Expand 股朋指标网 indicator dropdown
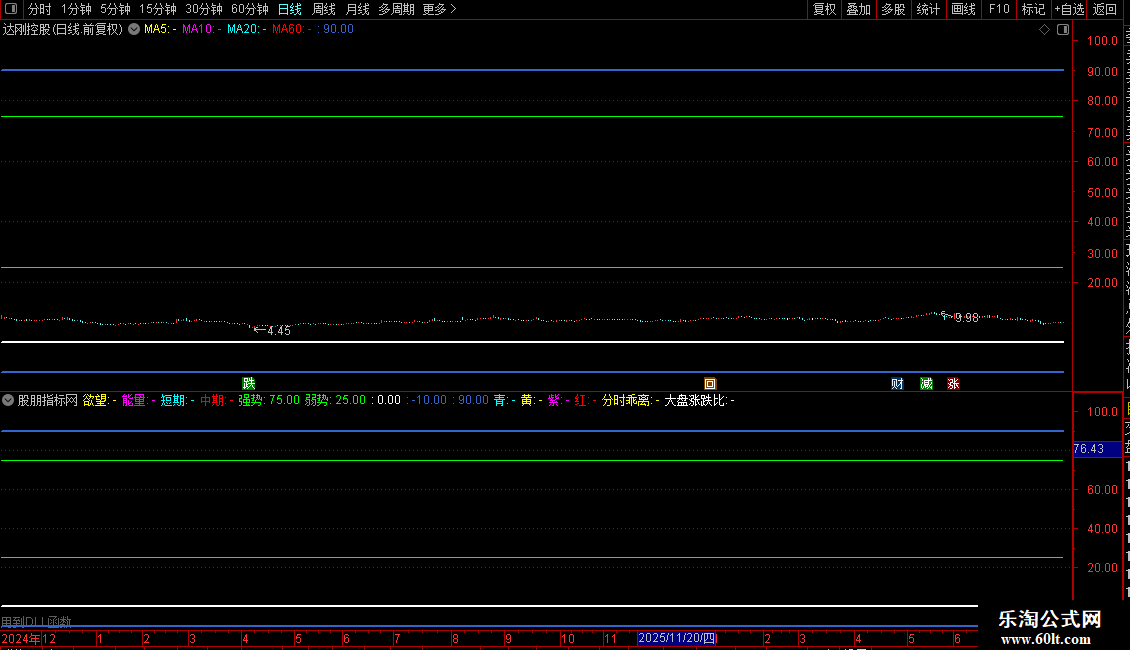 tap(8, 400)
